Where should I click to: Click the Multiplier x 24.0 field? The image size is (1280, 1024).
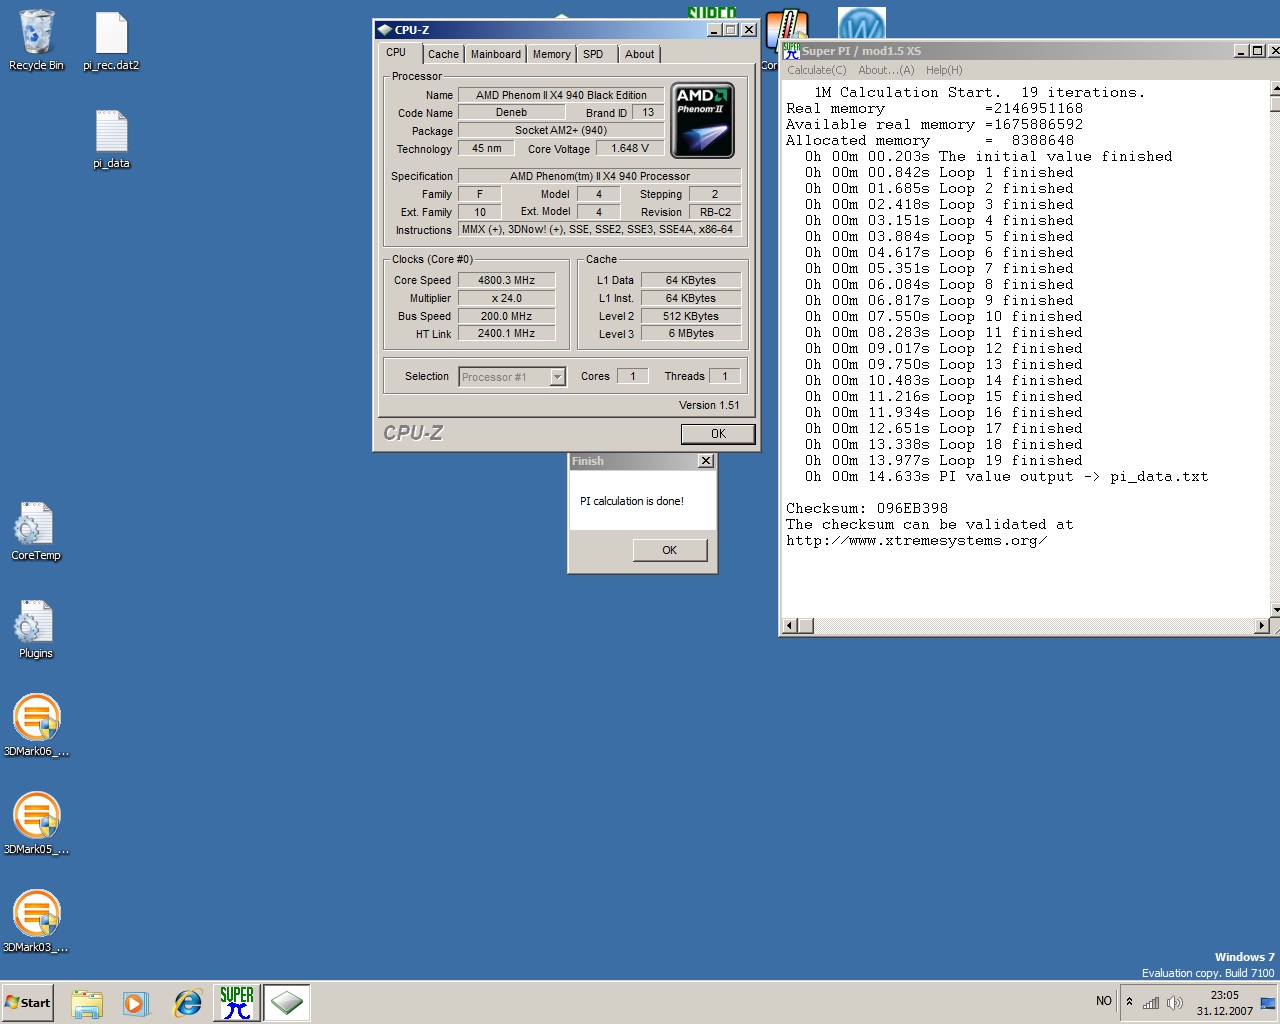click(x=507, y=299)
